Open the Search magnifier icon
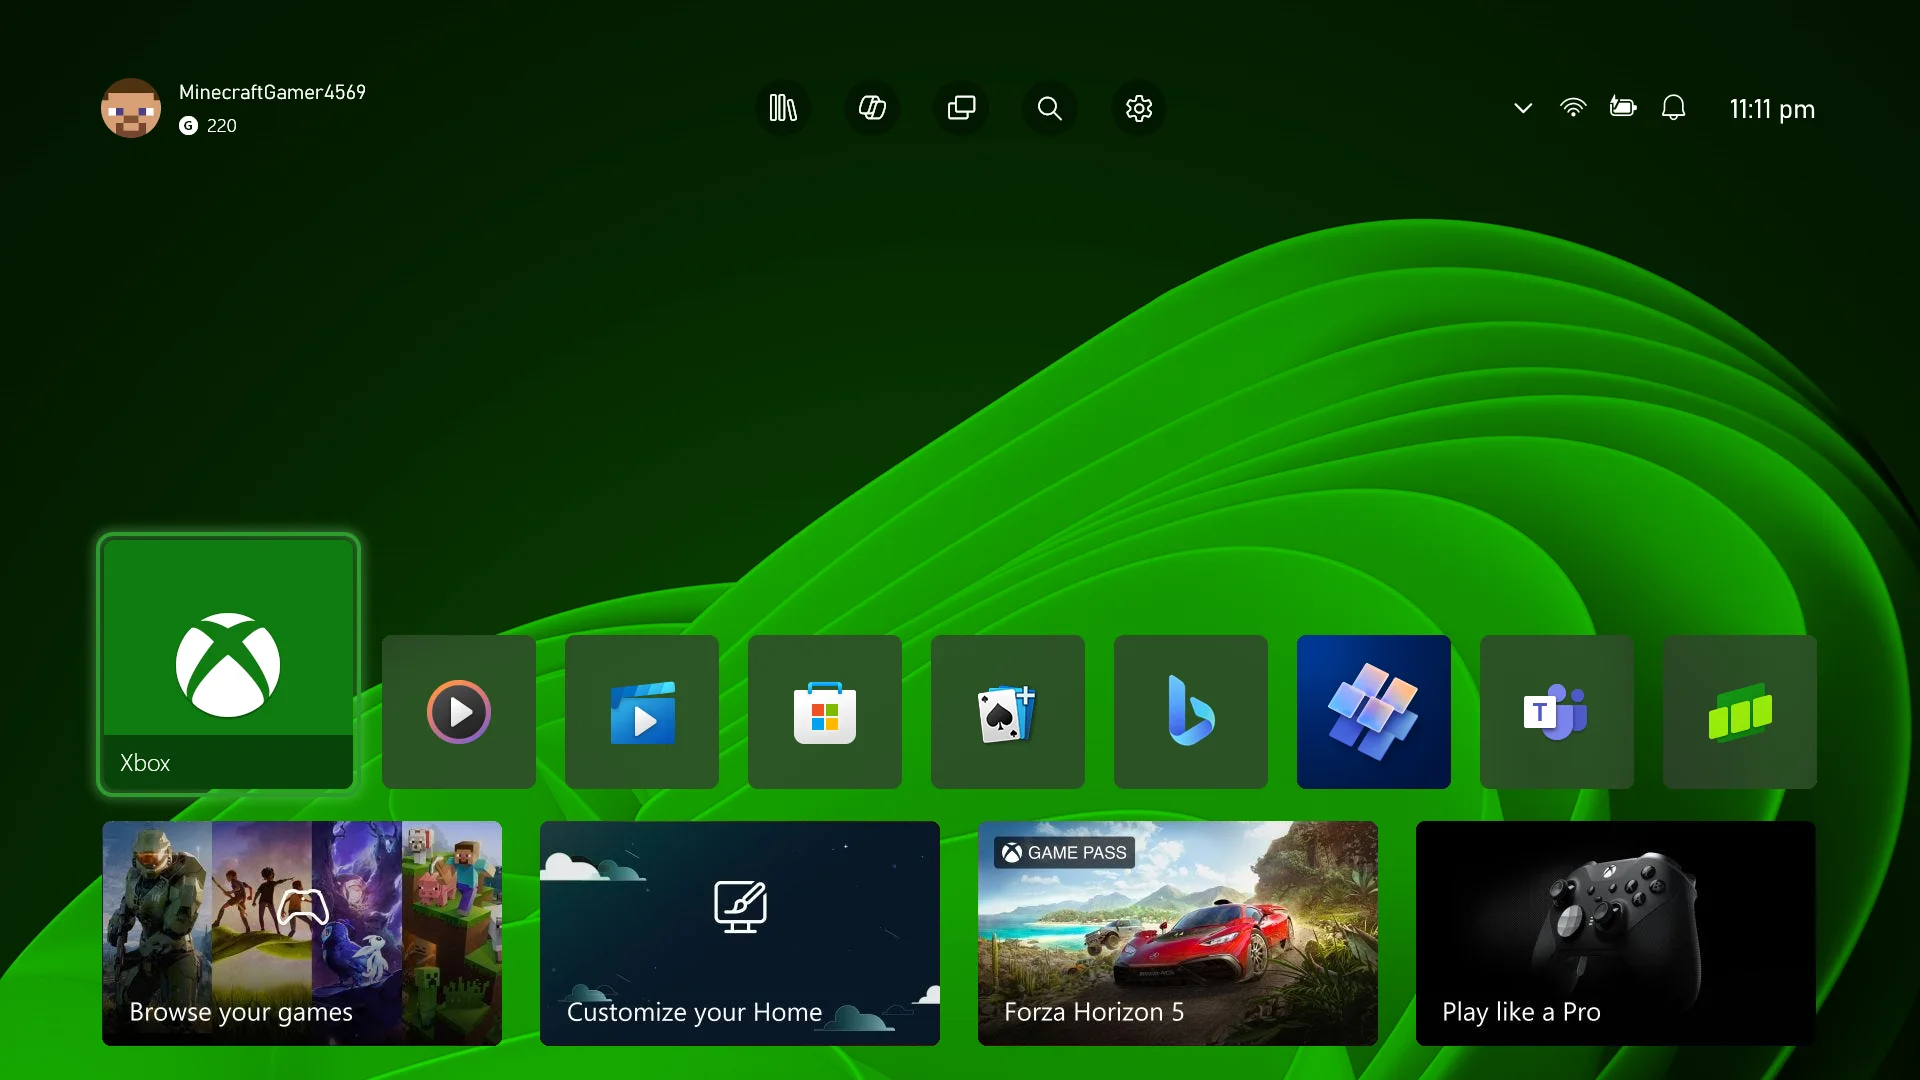 [1050, 108]
